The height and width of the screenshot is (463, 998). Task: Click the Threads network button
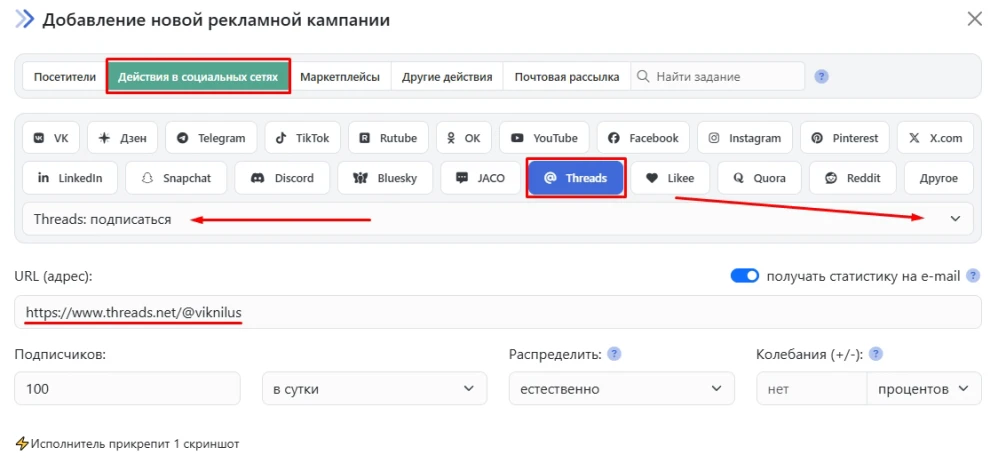pyautogui.click(x=576, y=178)
